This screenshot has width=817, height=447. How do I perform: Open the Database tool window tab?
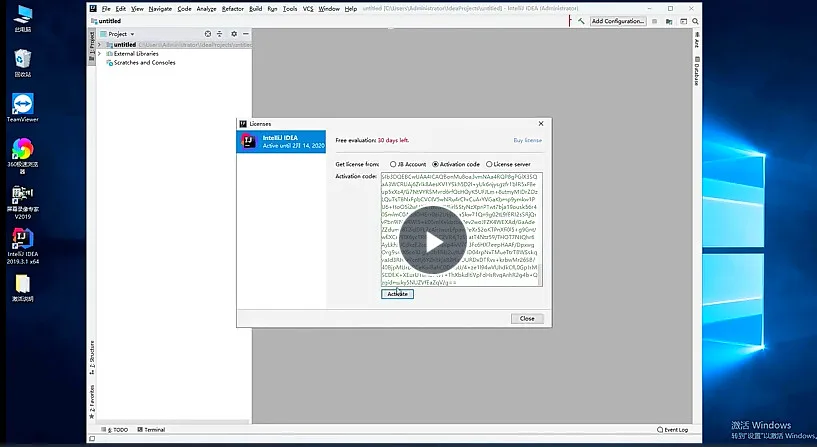tap(697, 71)
